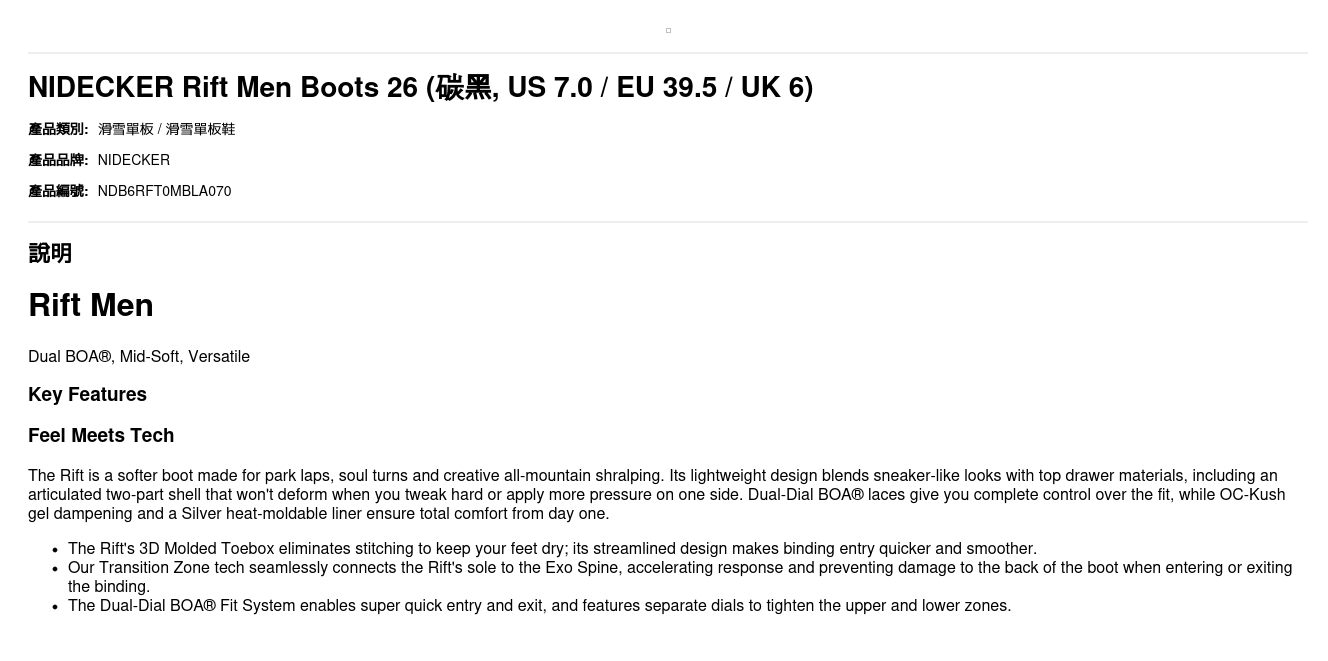Click the horizontal divider below the product code
The width and height of the screenshot is (1328, 661).
point(668,222)
